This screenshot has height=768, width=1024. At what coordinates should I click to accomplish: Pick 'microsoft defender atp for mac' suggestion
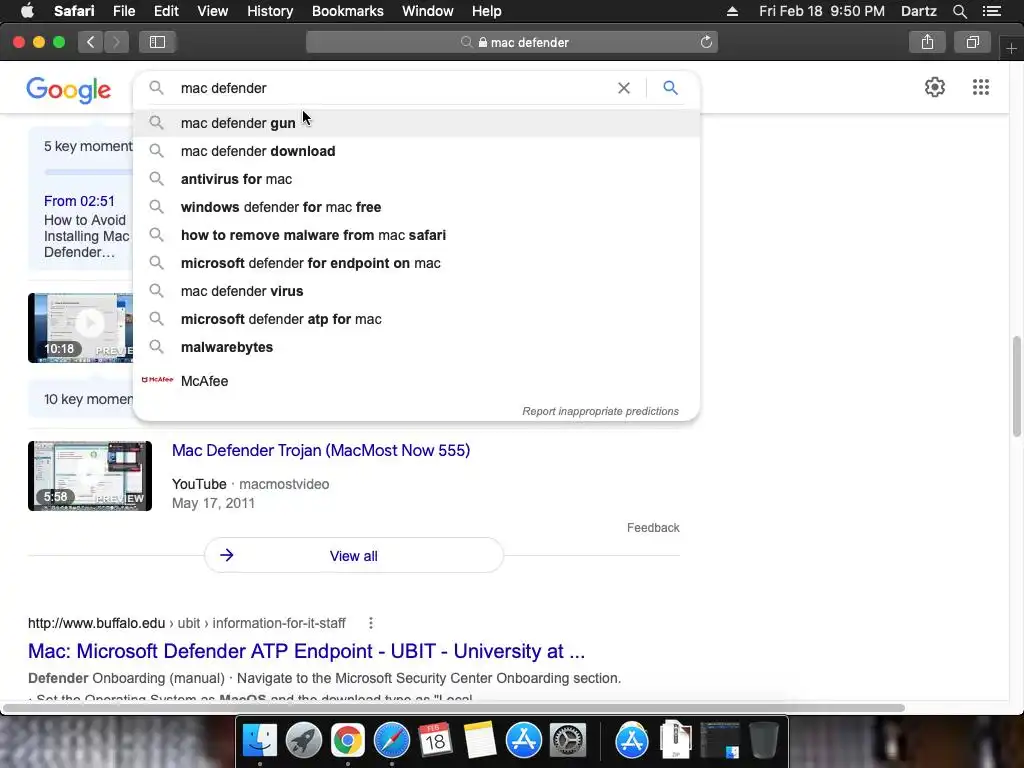416,319
